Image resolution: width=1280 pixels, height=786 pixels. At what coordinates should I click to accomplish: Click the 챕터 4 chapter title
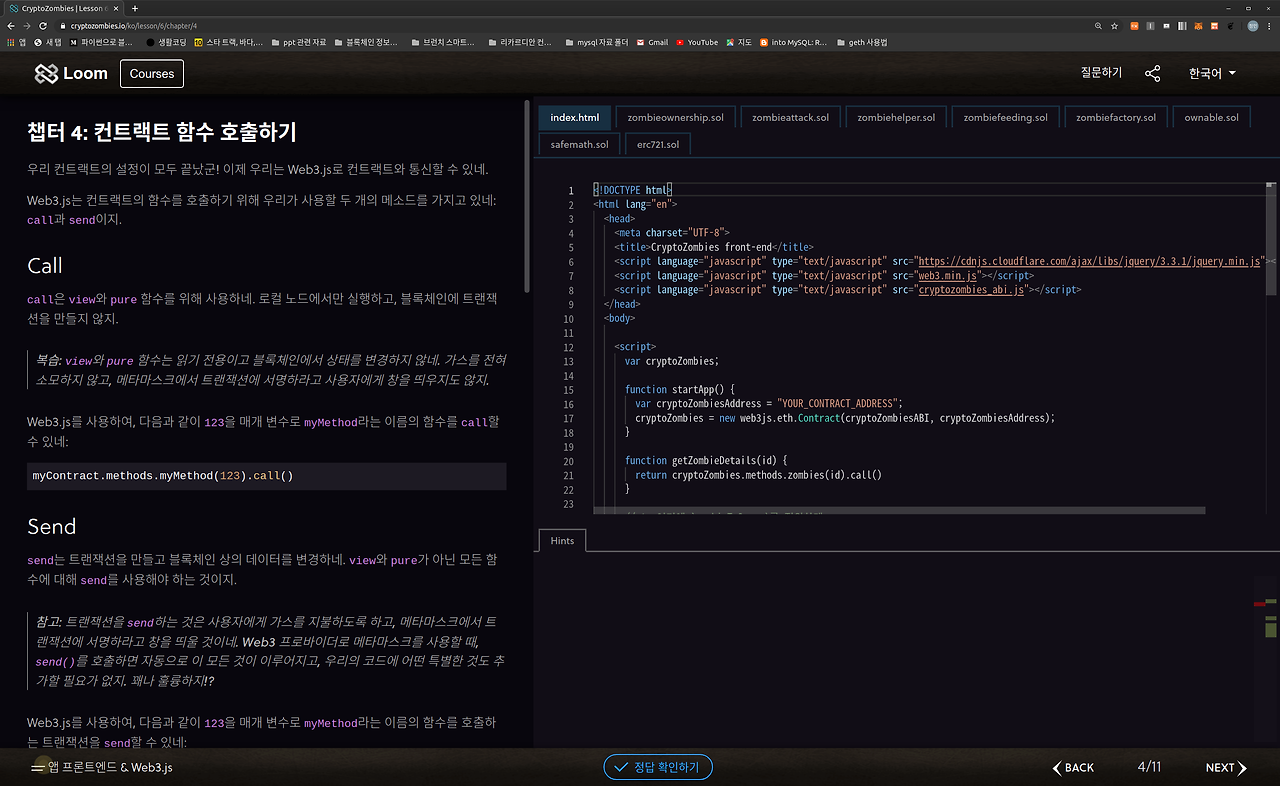click(x=162, y=132)
